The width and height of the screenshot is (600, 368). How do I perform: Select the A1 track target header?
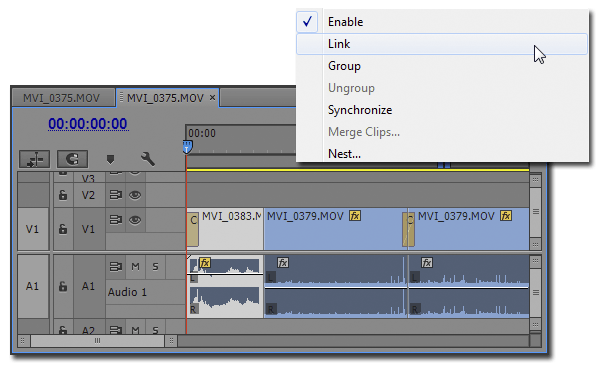(88, 286)
